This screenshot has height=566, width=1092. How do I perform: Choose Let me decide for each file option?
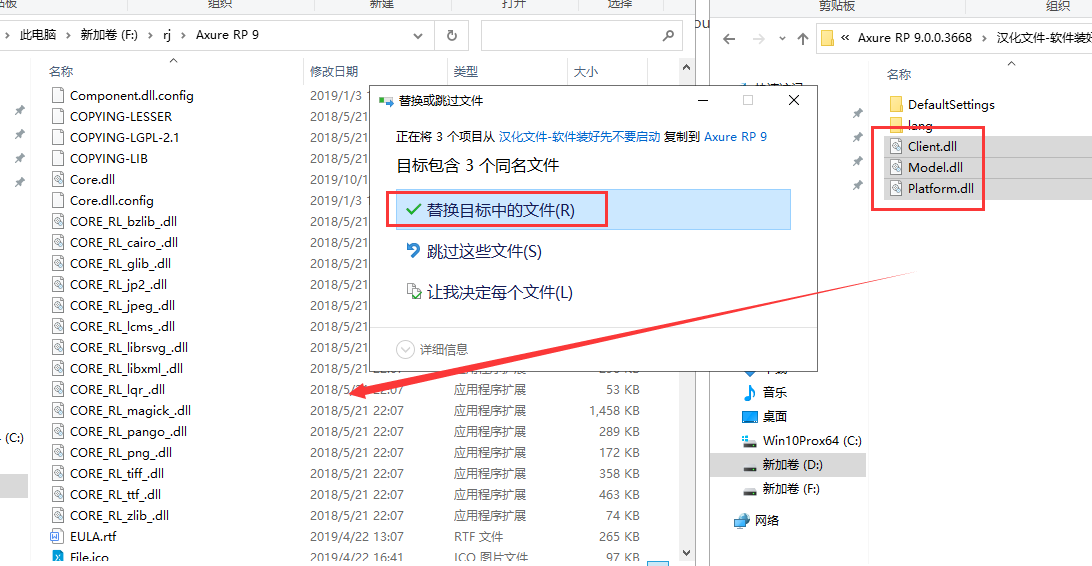tap(490, 292)
